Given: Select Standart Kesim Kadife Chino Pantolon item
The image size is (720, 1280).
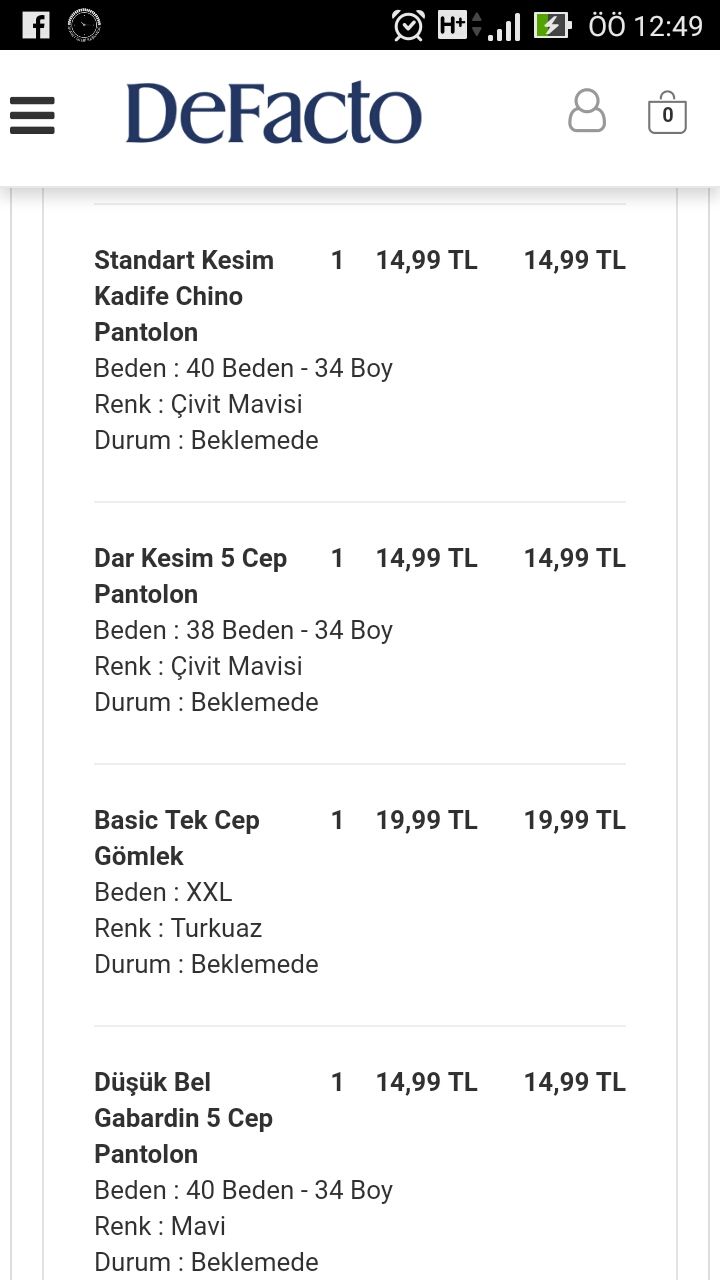Looking at the screenshot, I should pyautogui.click(x=184, y=296).
